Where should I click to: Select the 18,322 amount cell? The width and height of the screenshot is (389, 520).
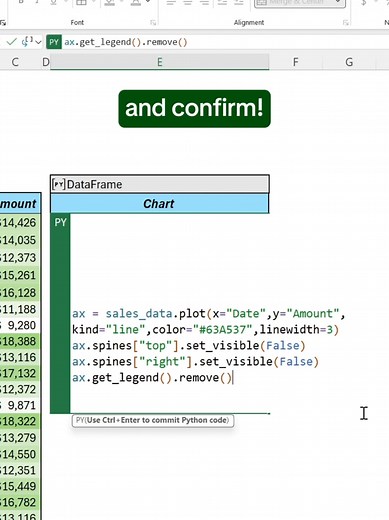point(20,421)
